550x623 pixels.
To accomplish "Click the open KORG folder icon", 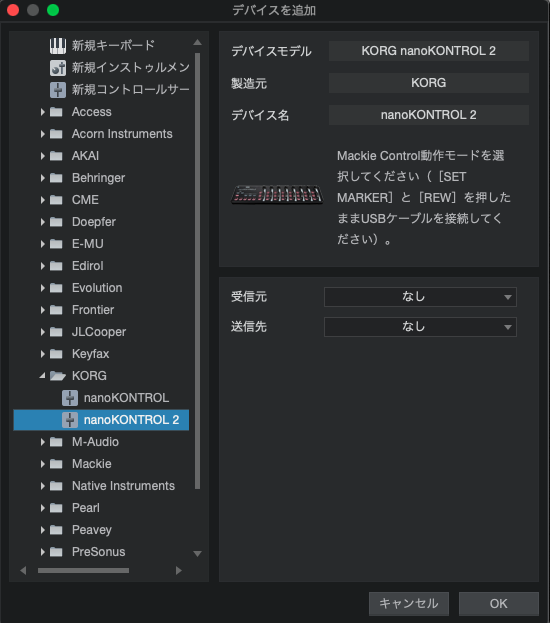I will [58, 376].
